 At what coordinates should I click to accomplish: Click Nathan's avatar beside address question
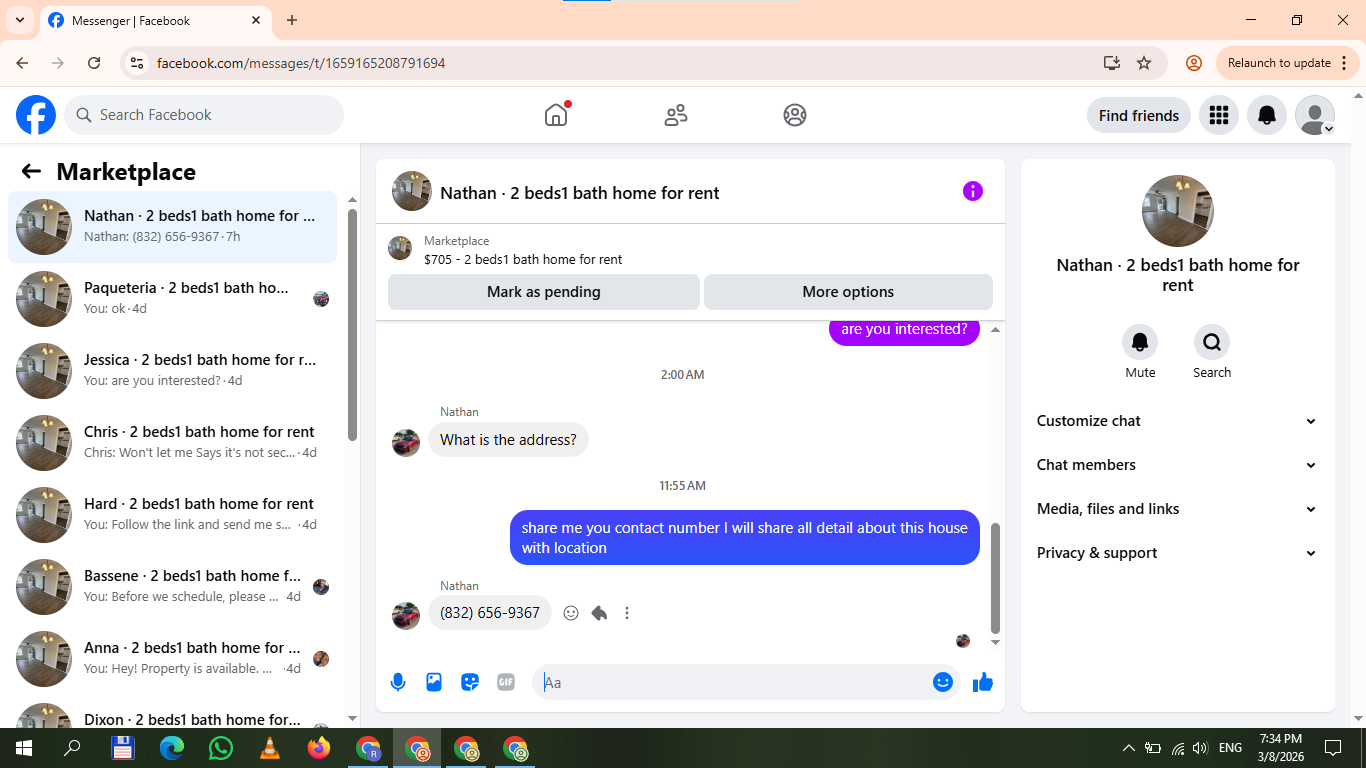coord(406,442)
